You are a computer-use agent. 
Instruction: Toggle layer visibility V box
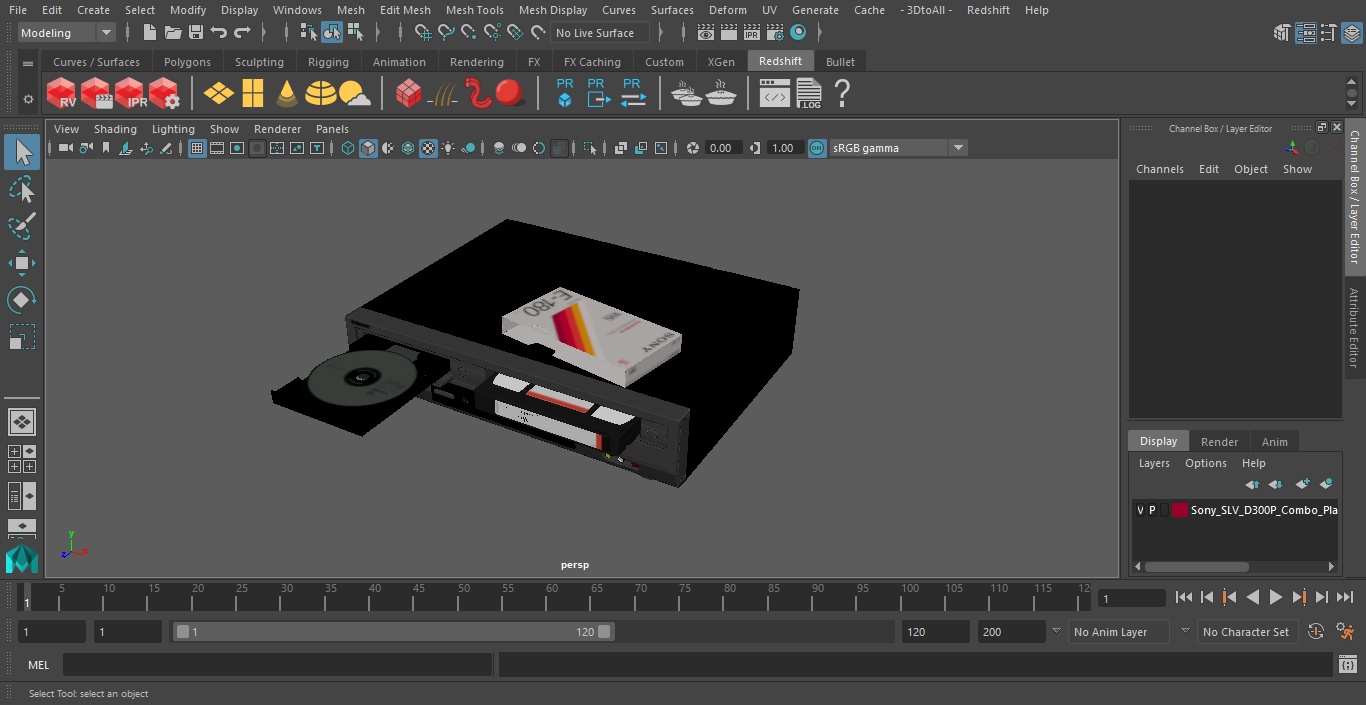point(1140,510)
